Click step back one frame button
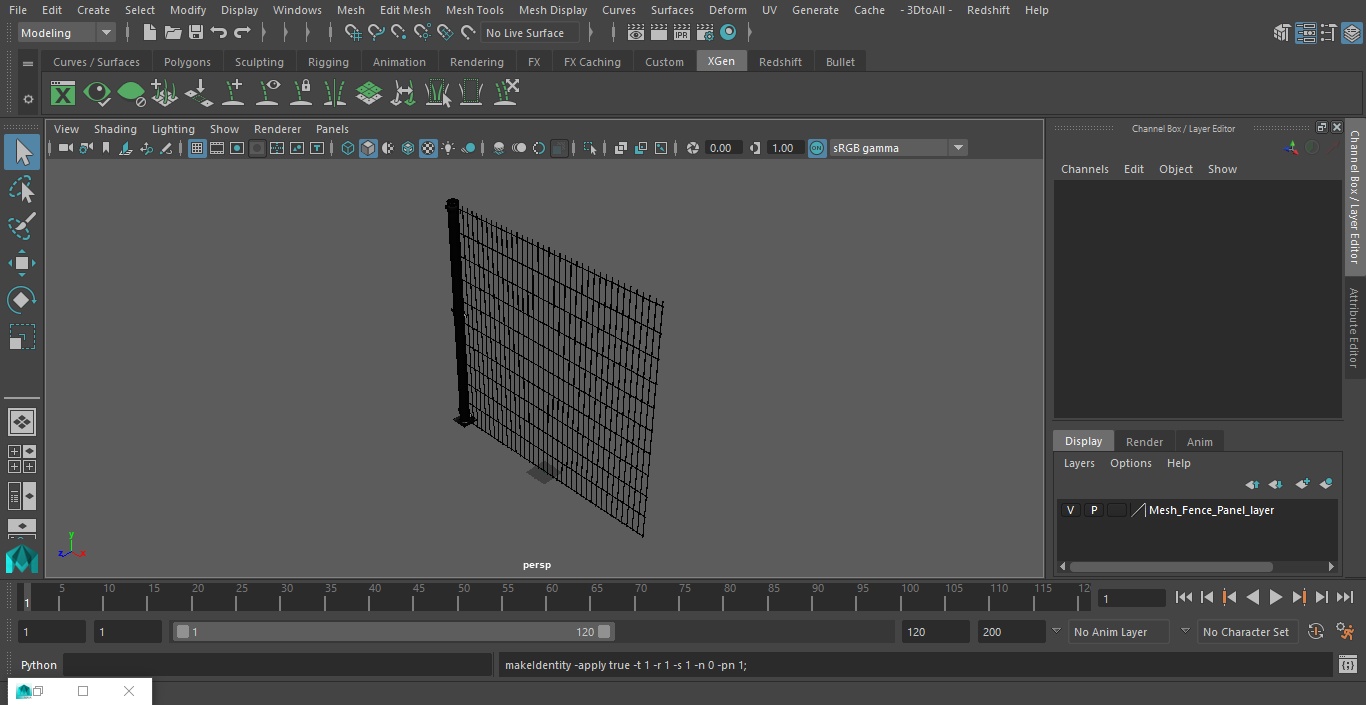The width and height of the screenshot is (1366, 705). tap(1206, 597)
